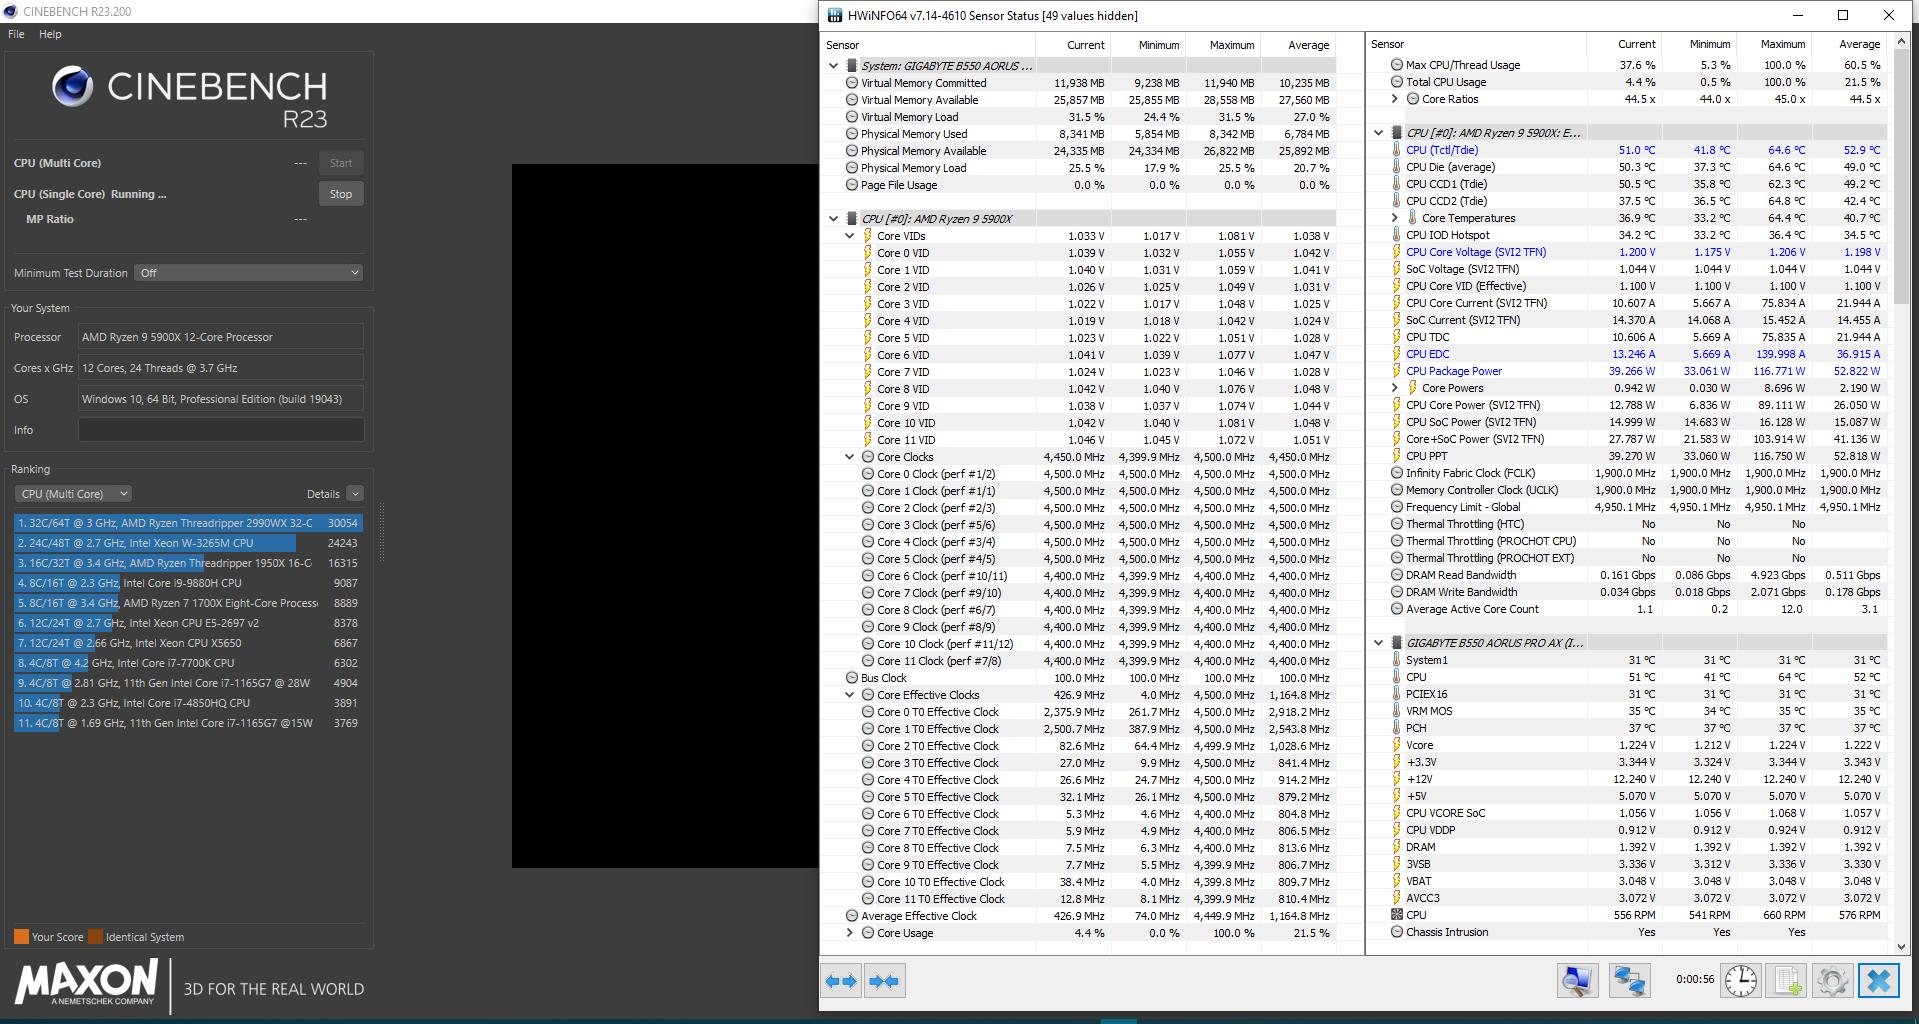Image resolution: width=1919 pixels, height=1024 pixels.
Task: Click the right pane Average column header
Action: click(1848, 44)
